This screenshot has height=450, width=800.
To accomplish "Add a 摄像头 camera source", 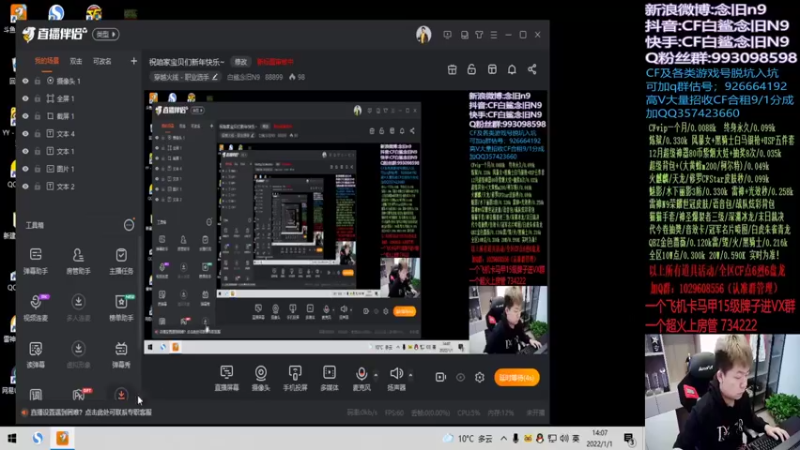I will 261,378.
